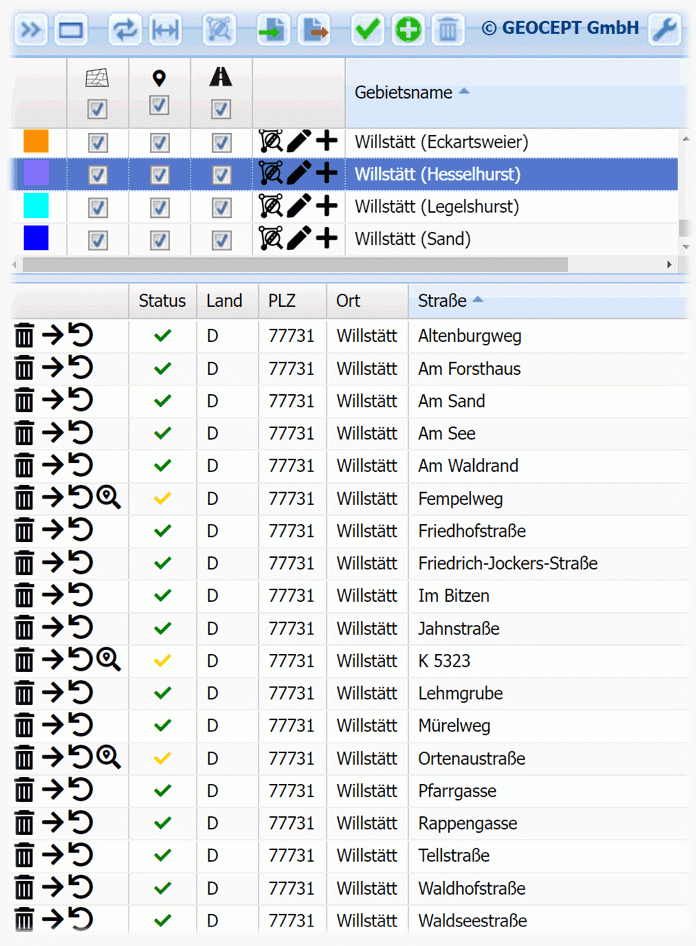Click the Status column header
The height and width of the screenshot is (946, 696).
[162, 301]
